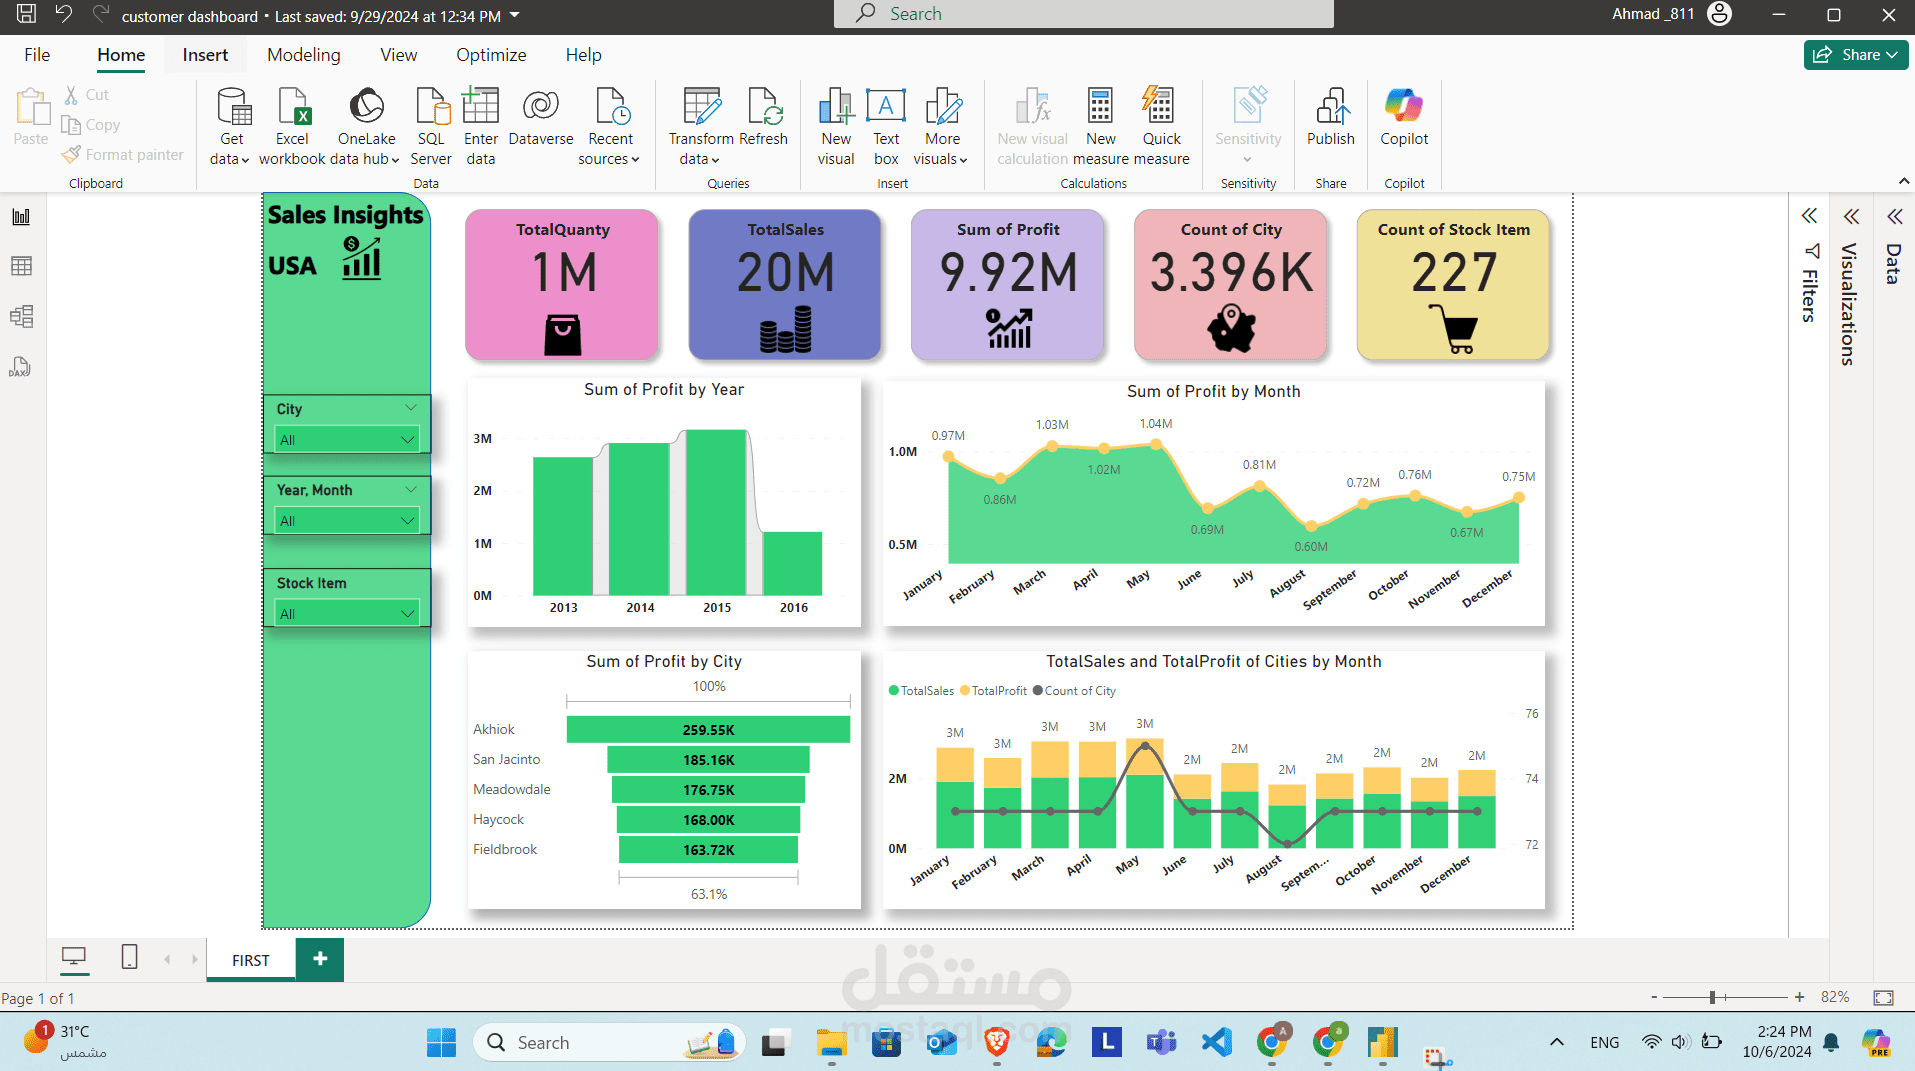The image size is (1915, 1071).
Task: Expand the Filters pane
Action: click(1809, 216)
